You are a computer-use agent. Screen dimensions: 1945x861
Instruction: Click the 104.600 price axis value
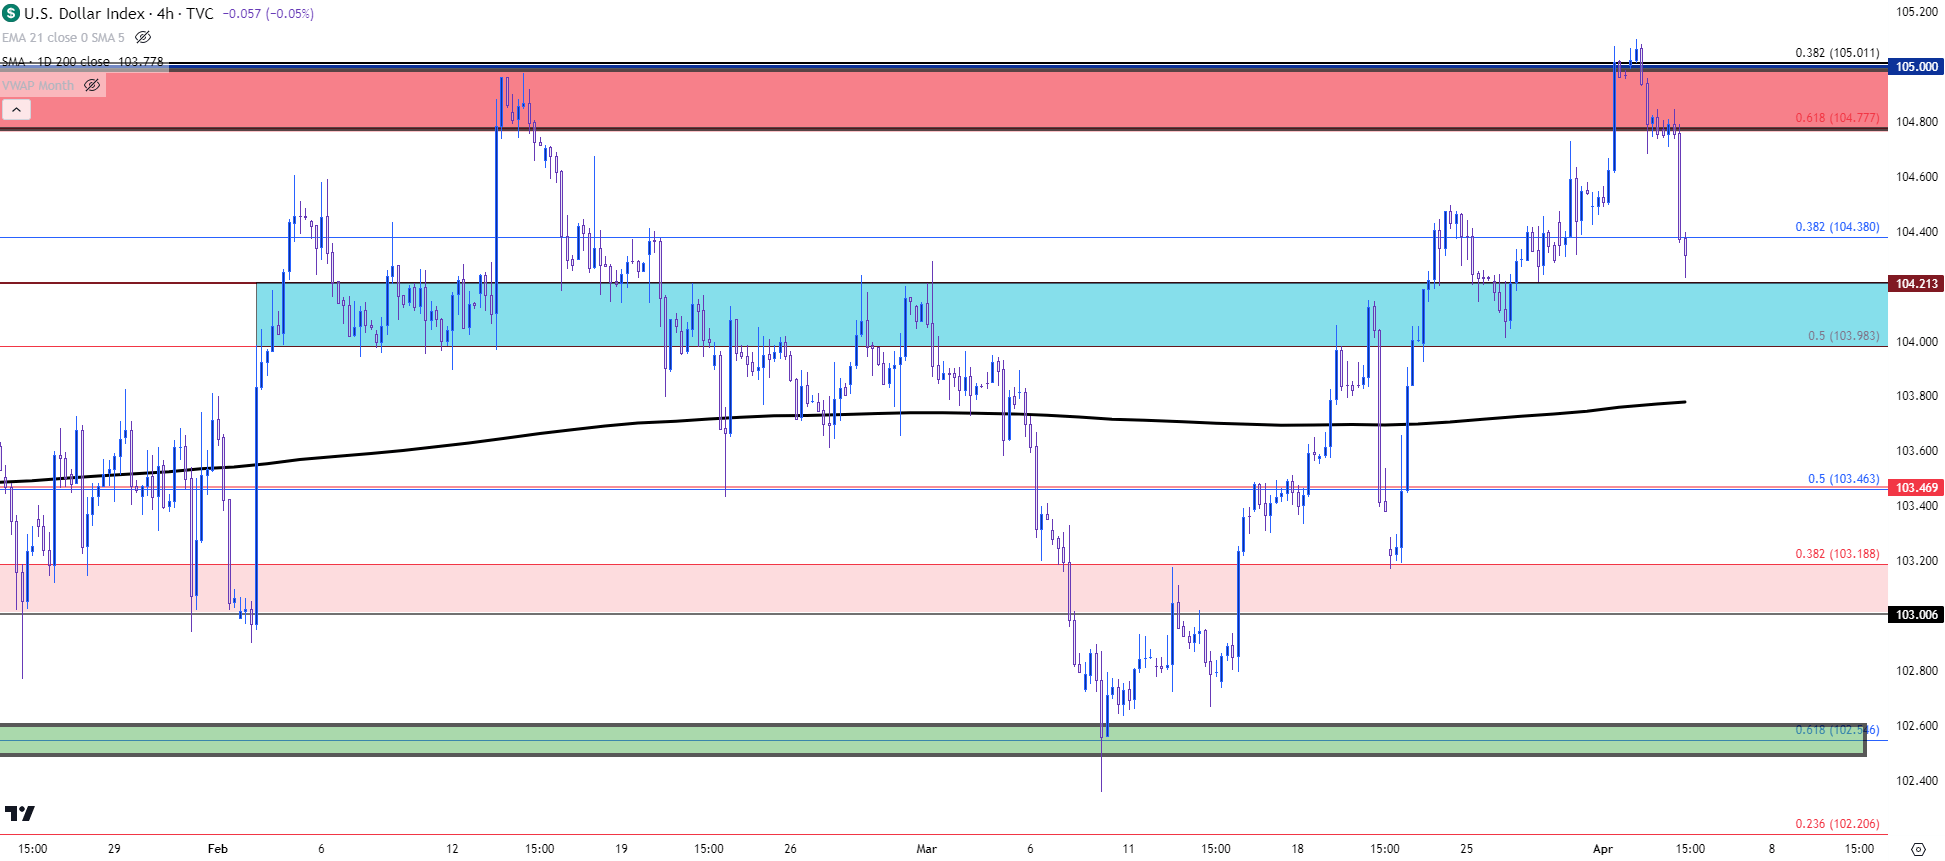1917,177
